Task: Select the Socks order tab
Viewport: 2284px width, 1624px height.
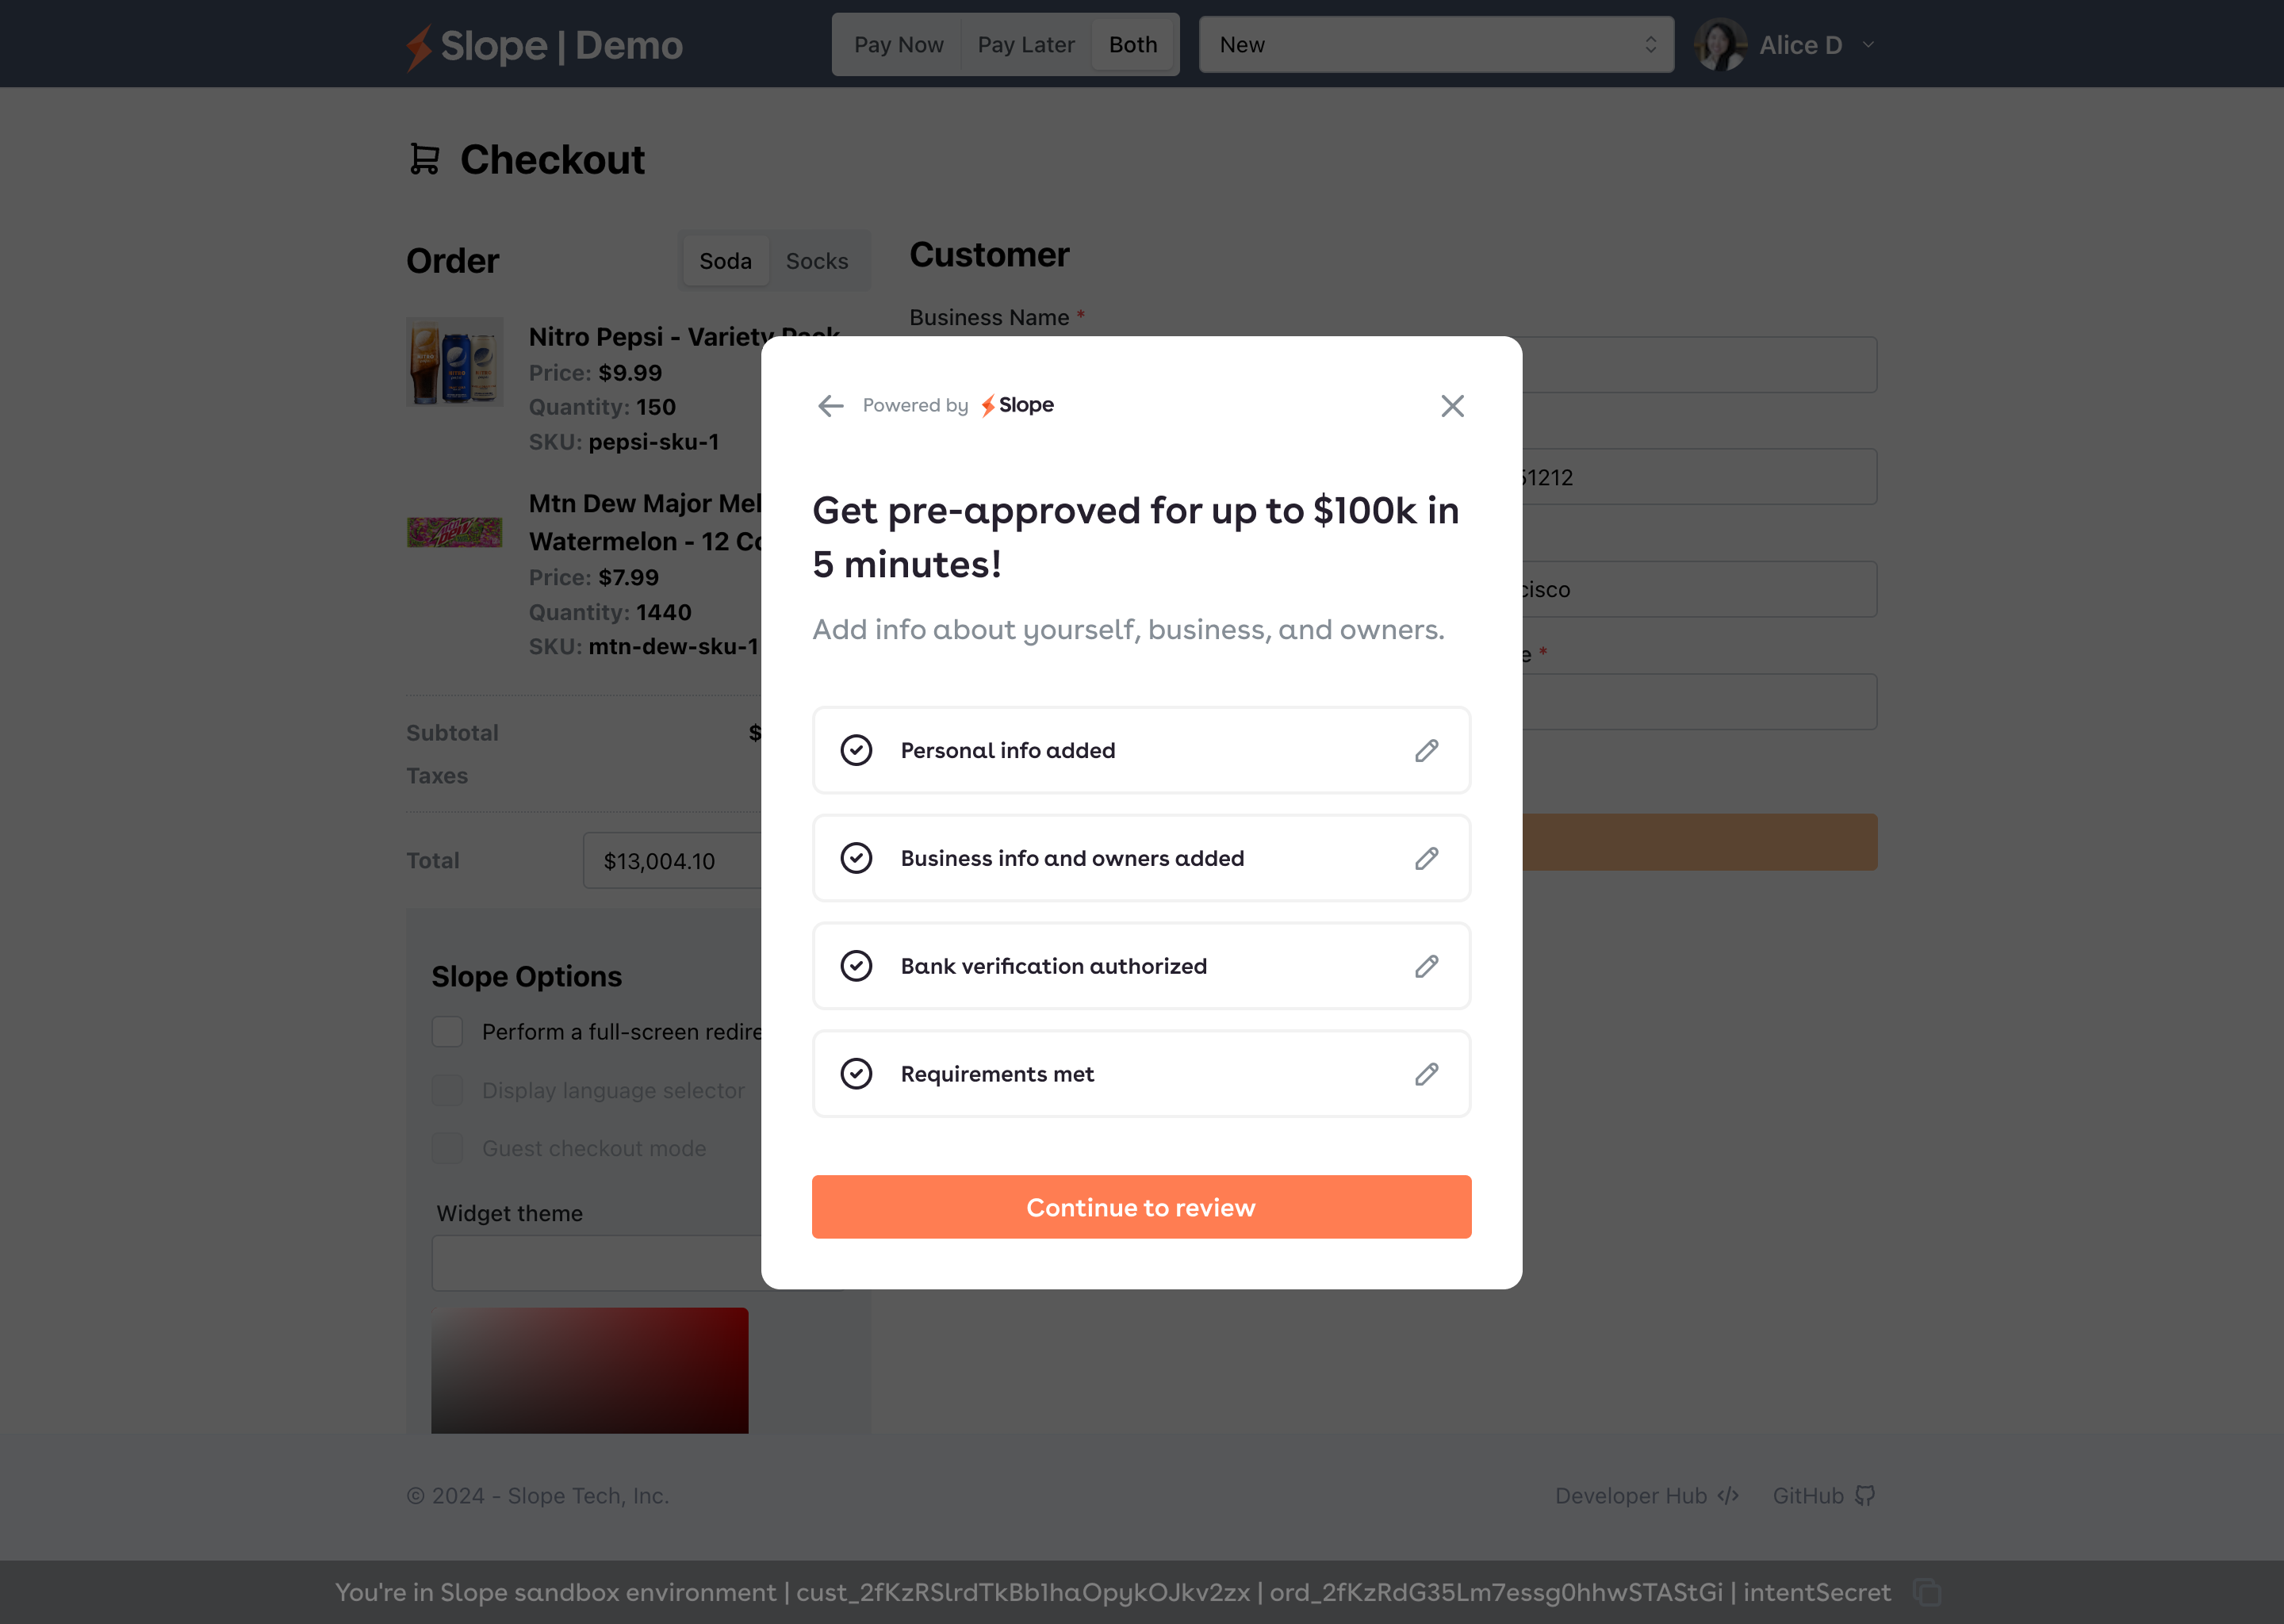Action: [x=816, y=261]
